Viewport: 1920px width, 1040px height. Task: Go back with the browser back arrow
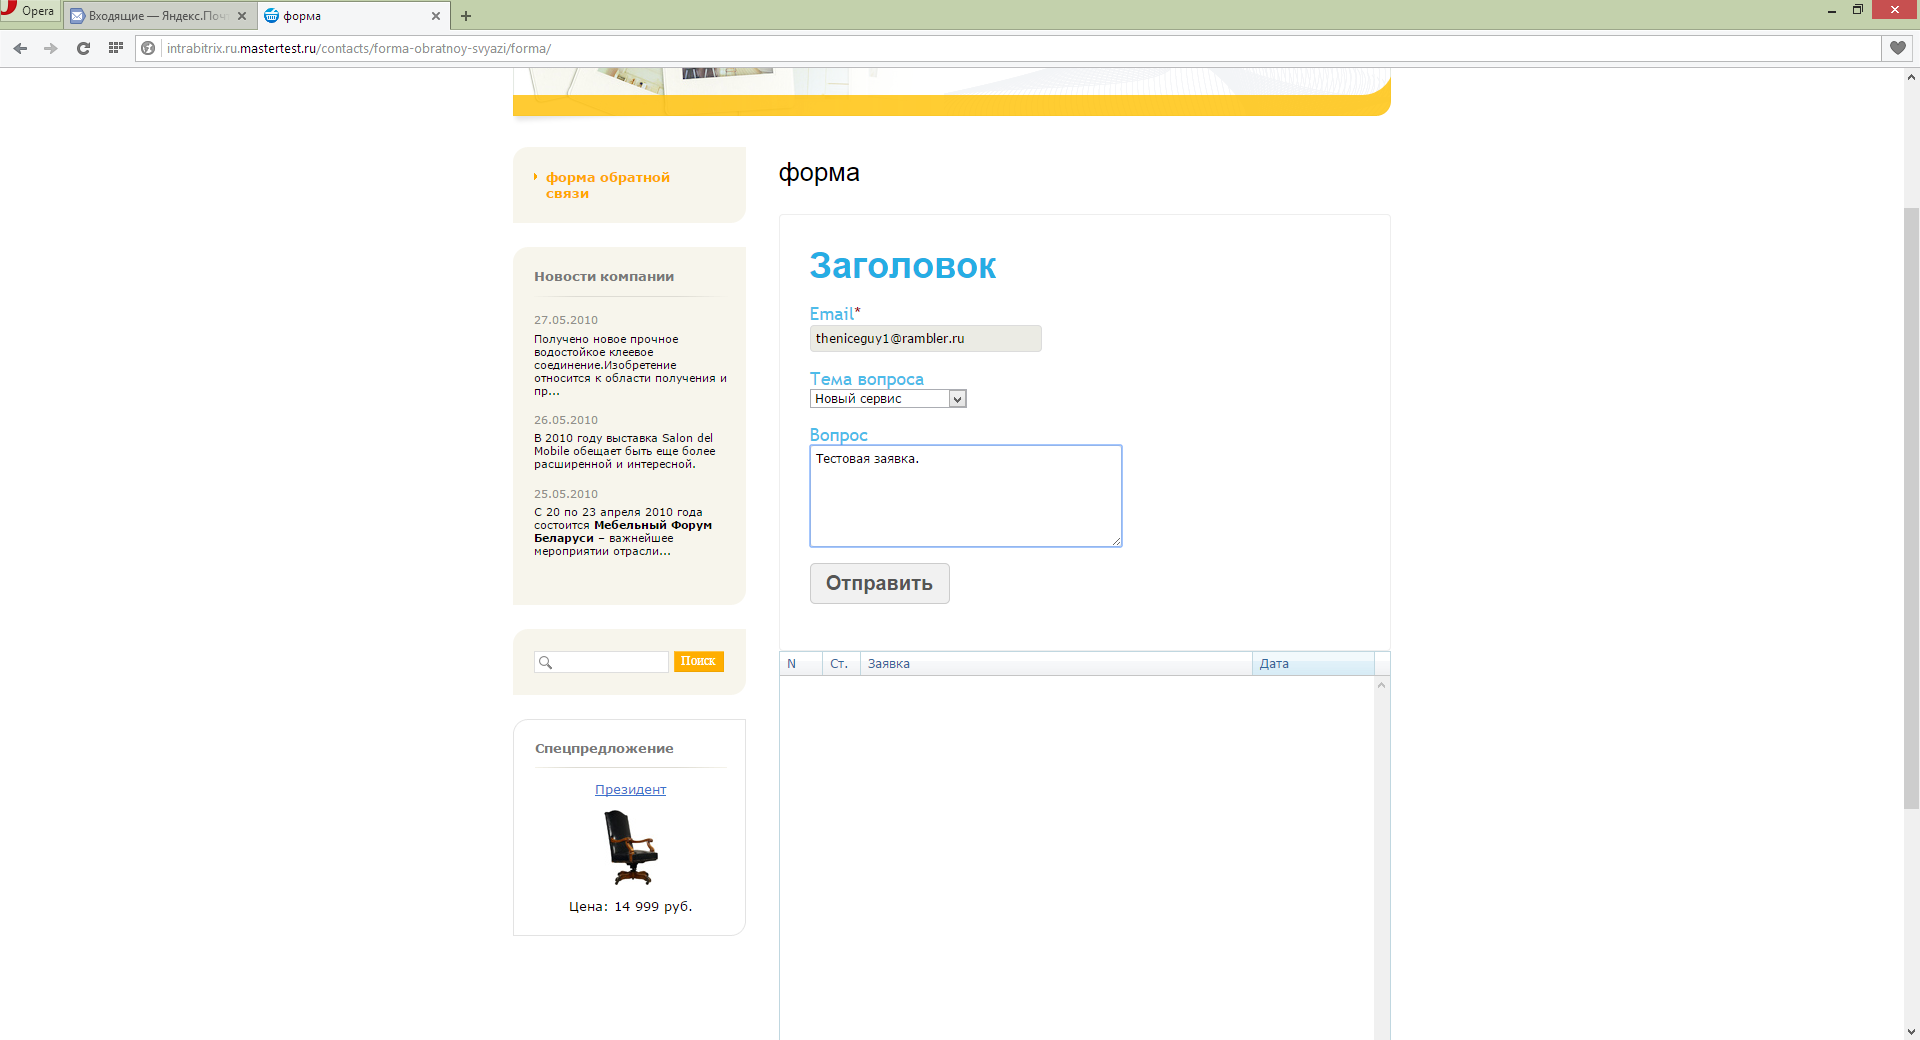(20, 48)
